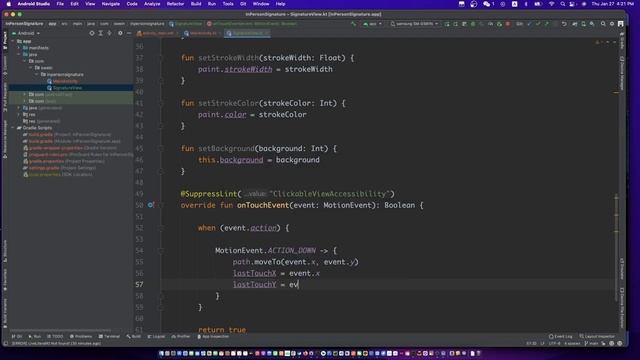
Task: Open the File menu
Action: [60, 4]
